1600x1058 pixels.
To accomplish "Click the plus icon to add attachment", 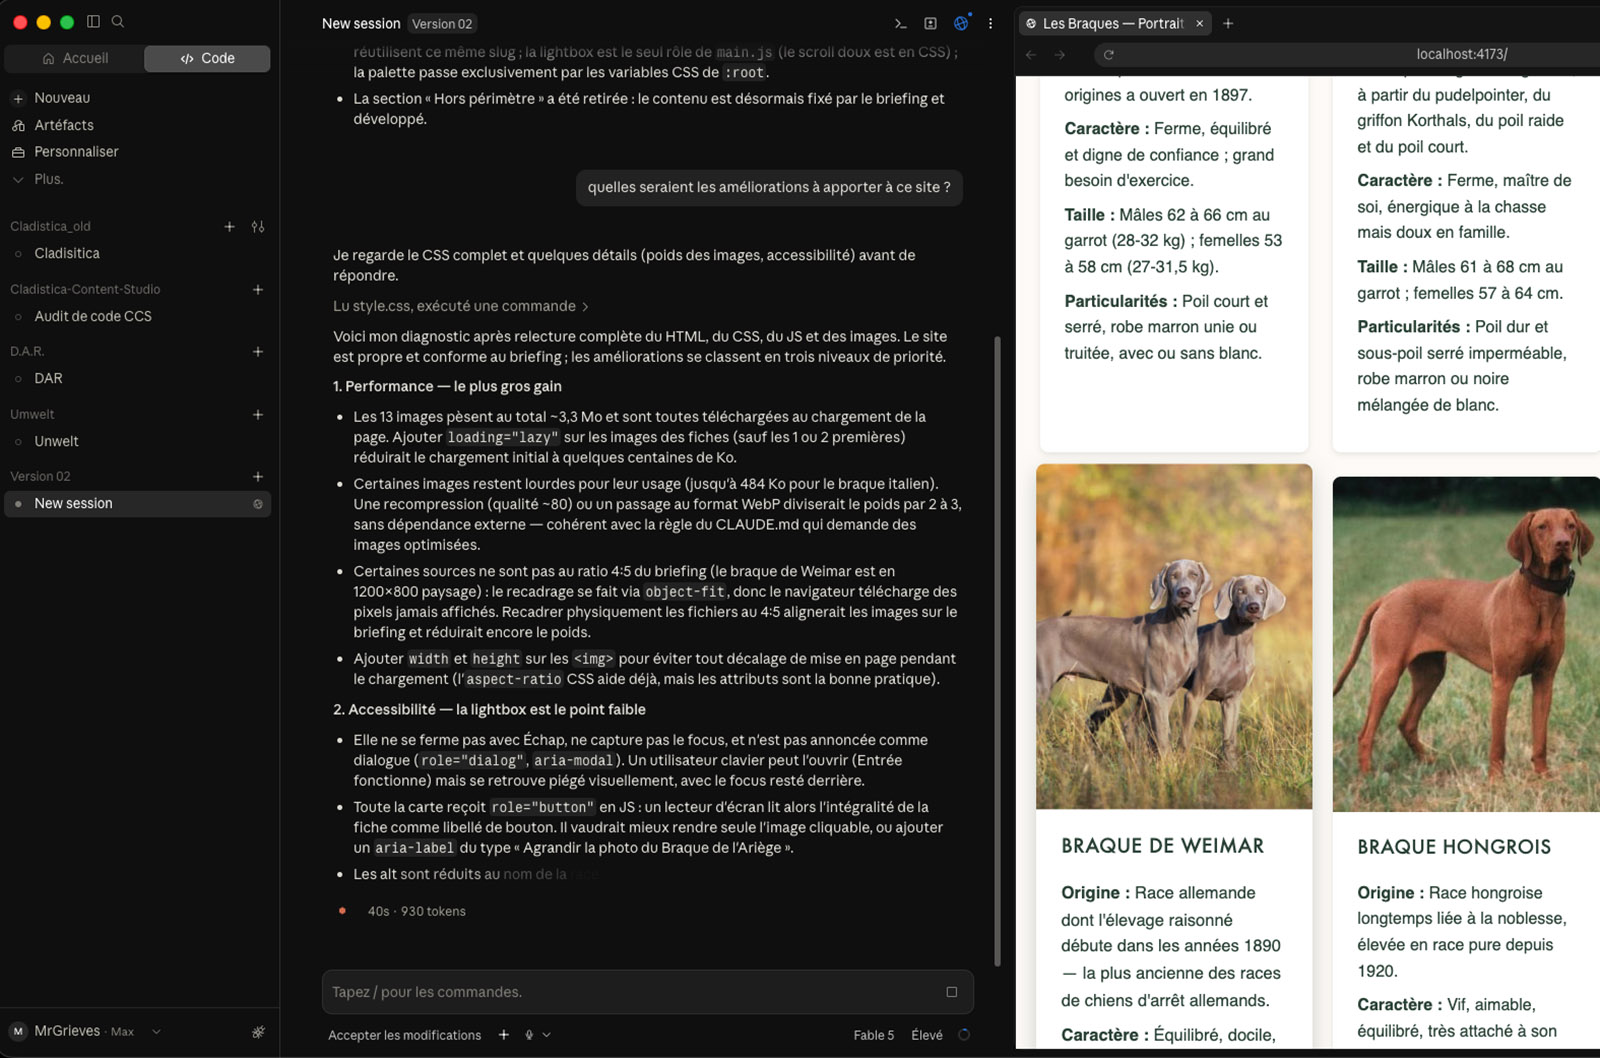I will tap(504, 1035).
